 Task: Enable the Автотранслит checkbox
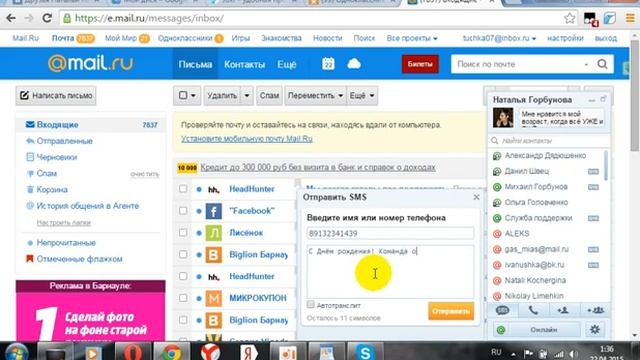coord(311,304)
